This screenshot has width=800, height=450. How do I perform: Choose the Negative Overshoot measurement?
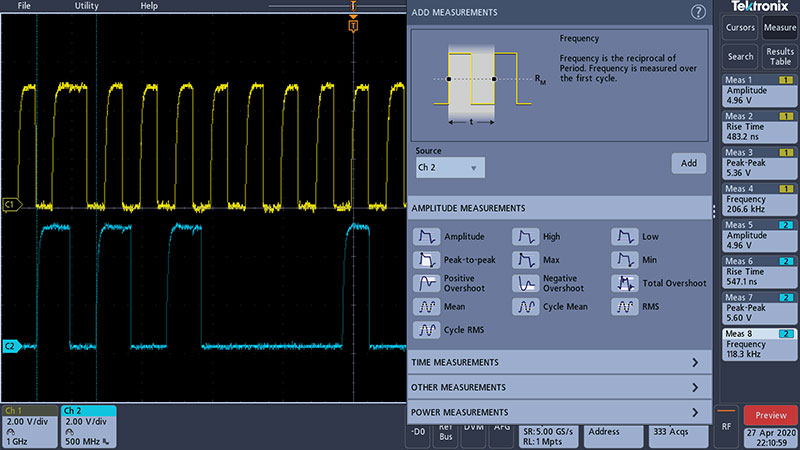(525, 283)
